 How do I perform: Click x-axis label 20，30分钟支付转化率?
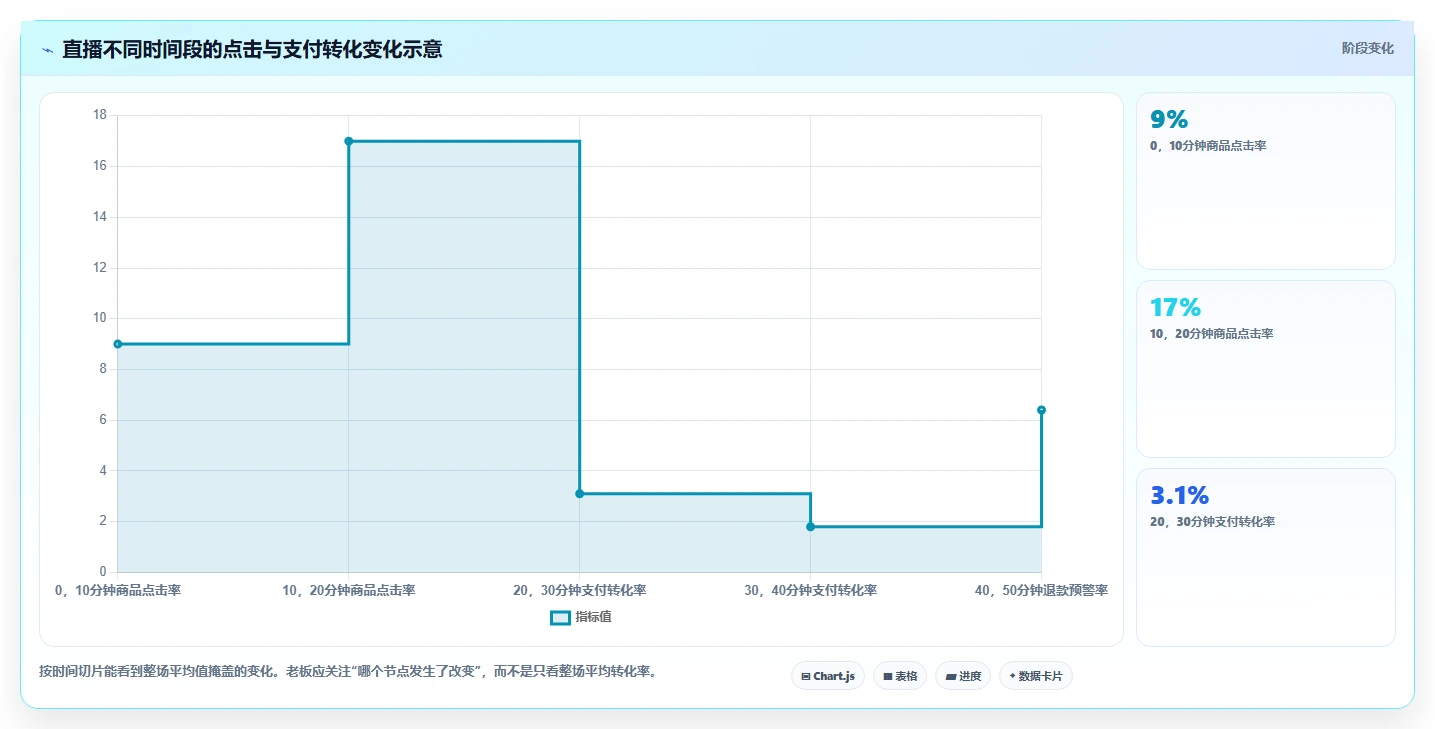tap(580, 591)
